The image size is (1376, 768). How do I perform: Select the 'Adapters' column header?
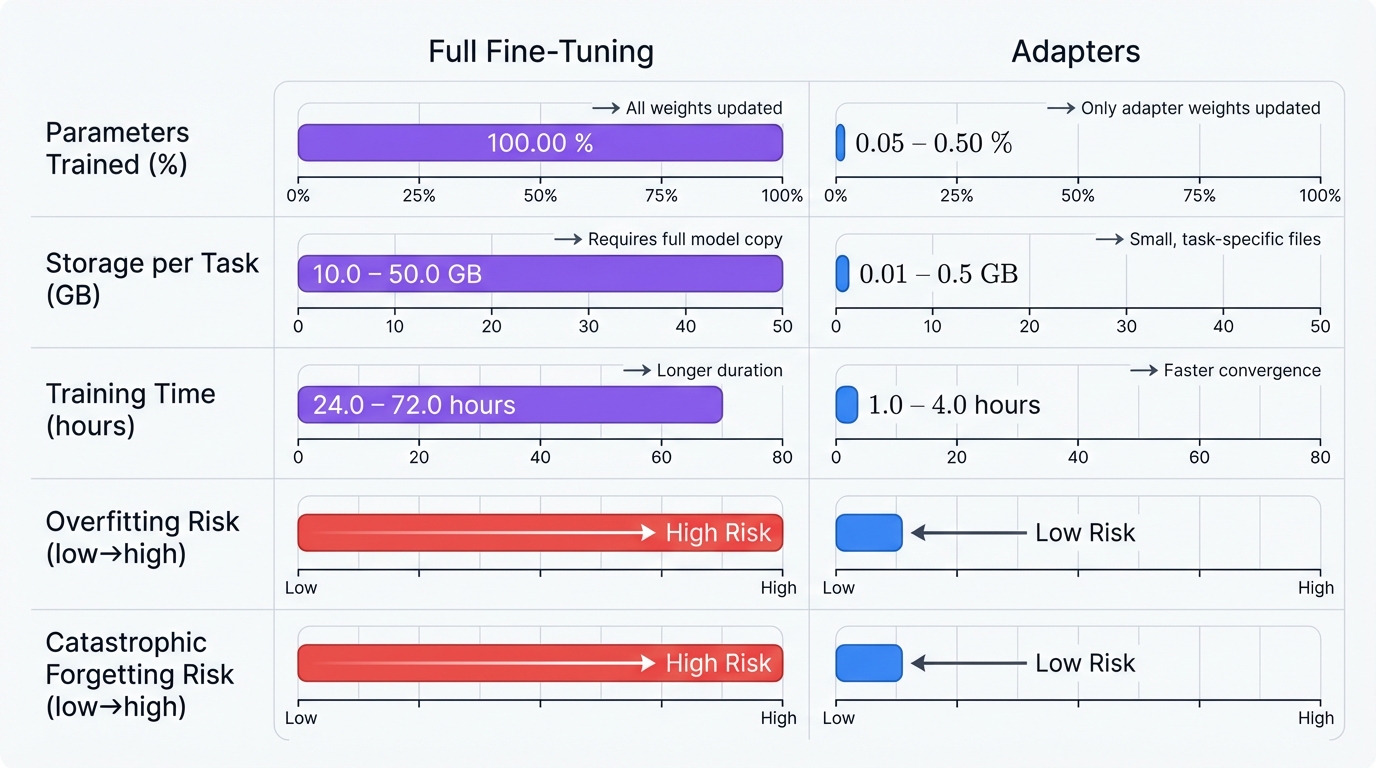pyautogui.click(x=1075, y=51)
